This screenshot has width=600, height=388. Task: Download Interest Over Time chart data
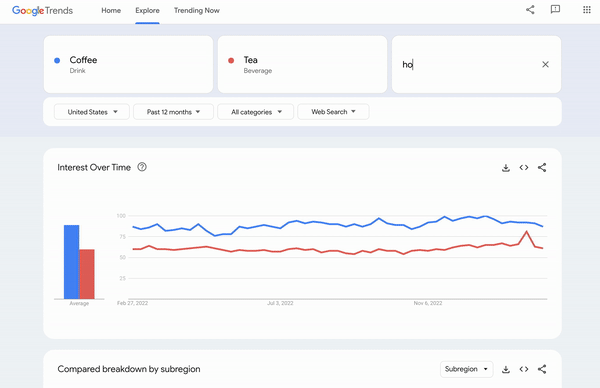click(x=506, y=168)
